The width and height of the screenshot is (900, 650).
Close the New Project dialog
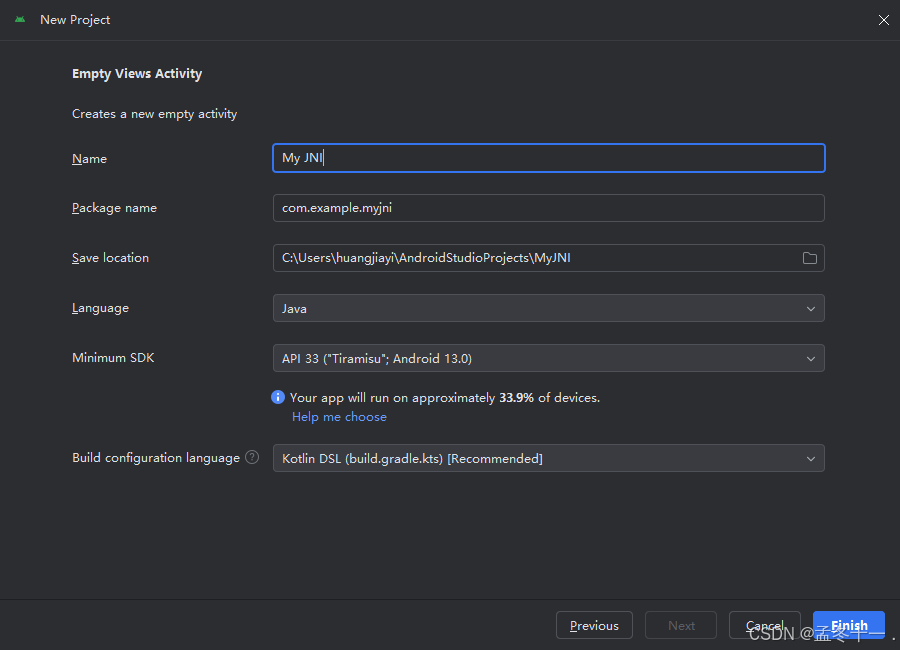pyautogui.click(x=883, y=20)
